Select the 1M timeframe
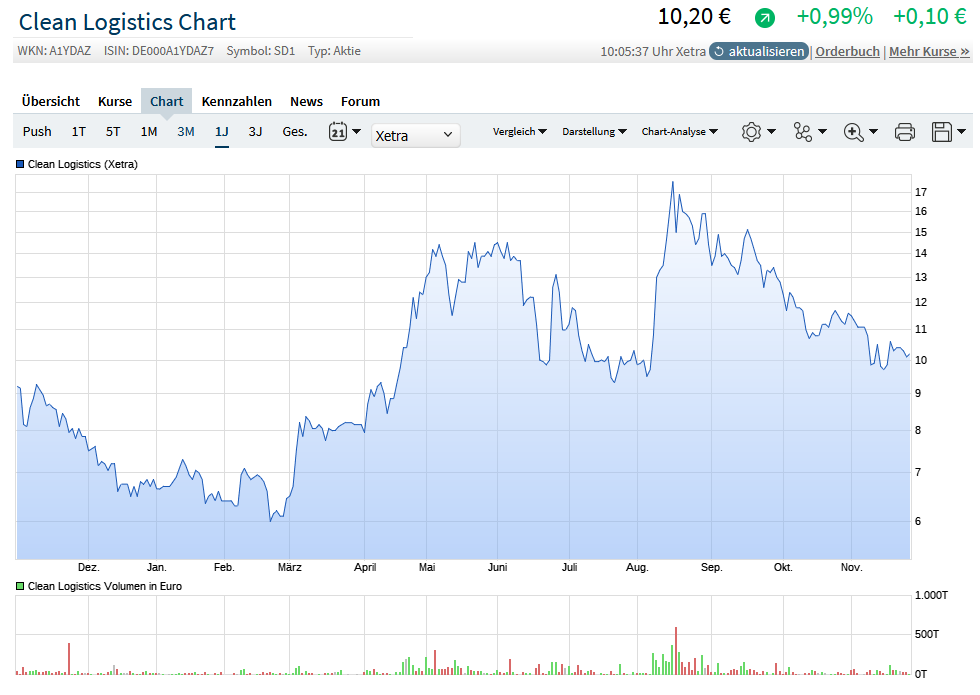 tap(149, 131)
